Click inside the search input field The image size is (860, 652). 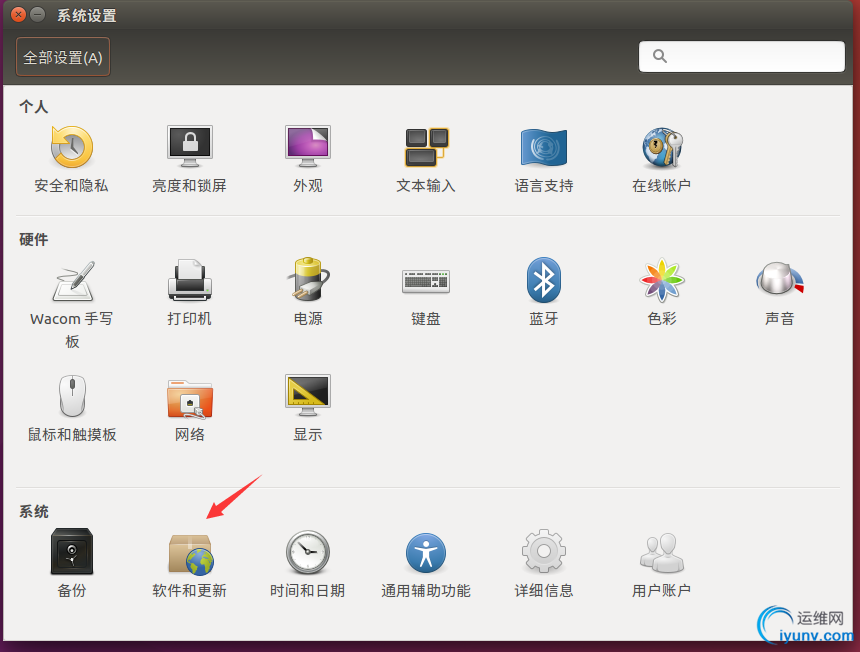[x=742, y=56]
